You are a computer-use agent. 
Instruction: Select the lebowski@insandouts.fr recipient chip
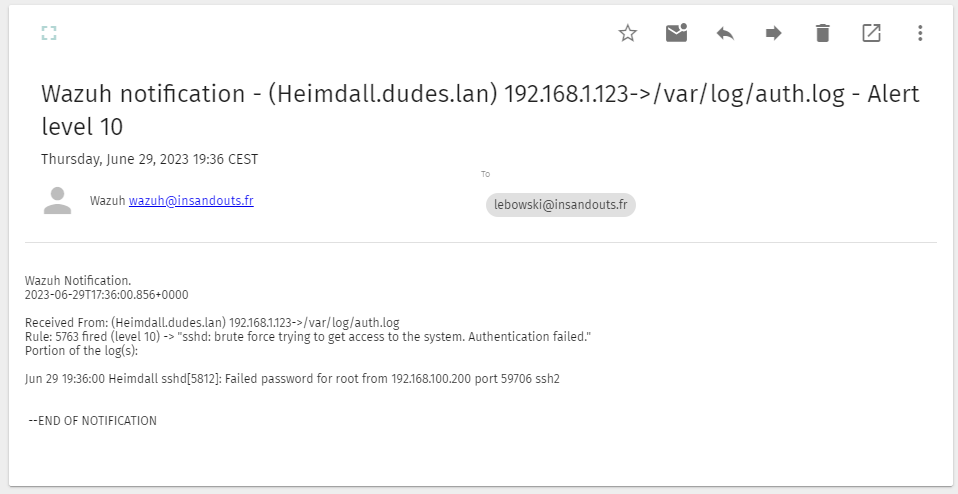coord(560,205)
